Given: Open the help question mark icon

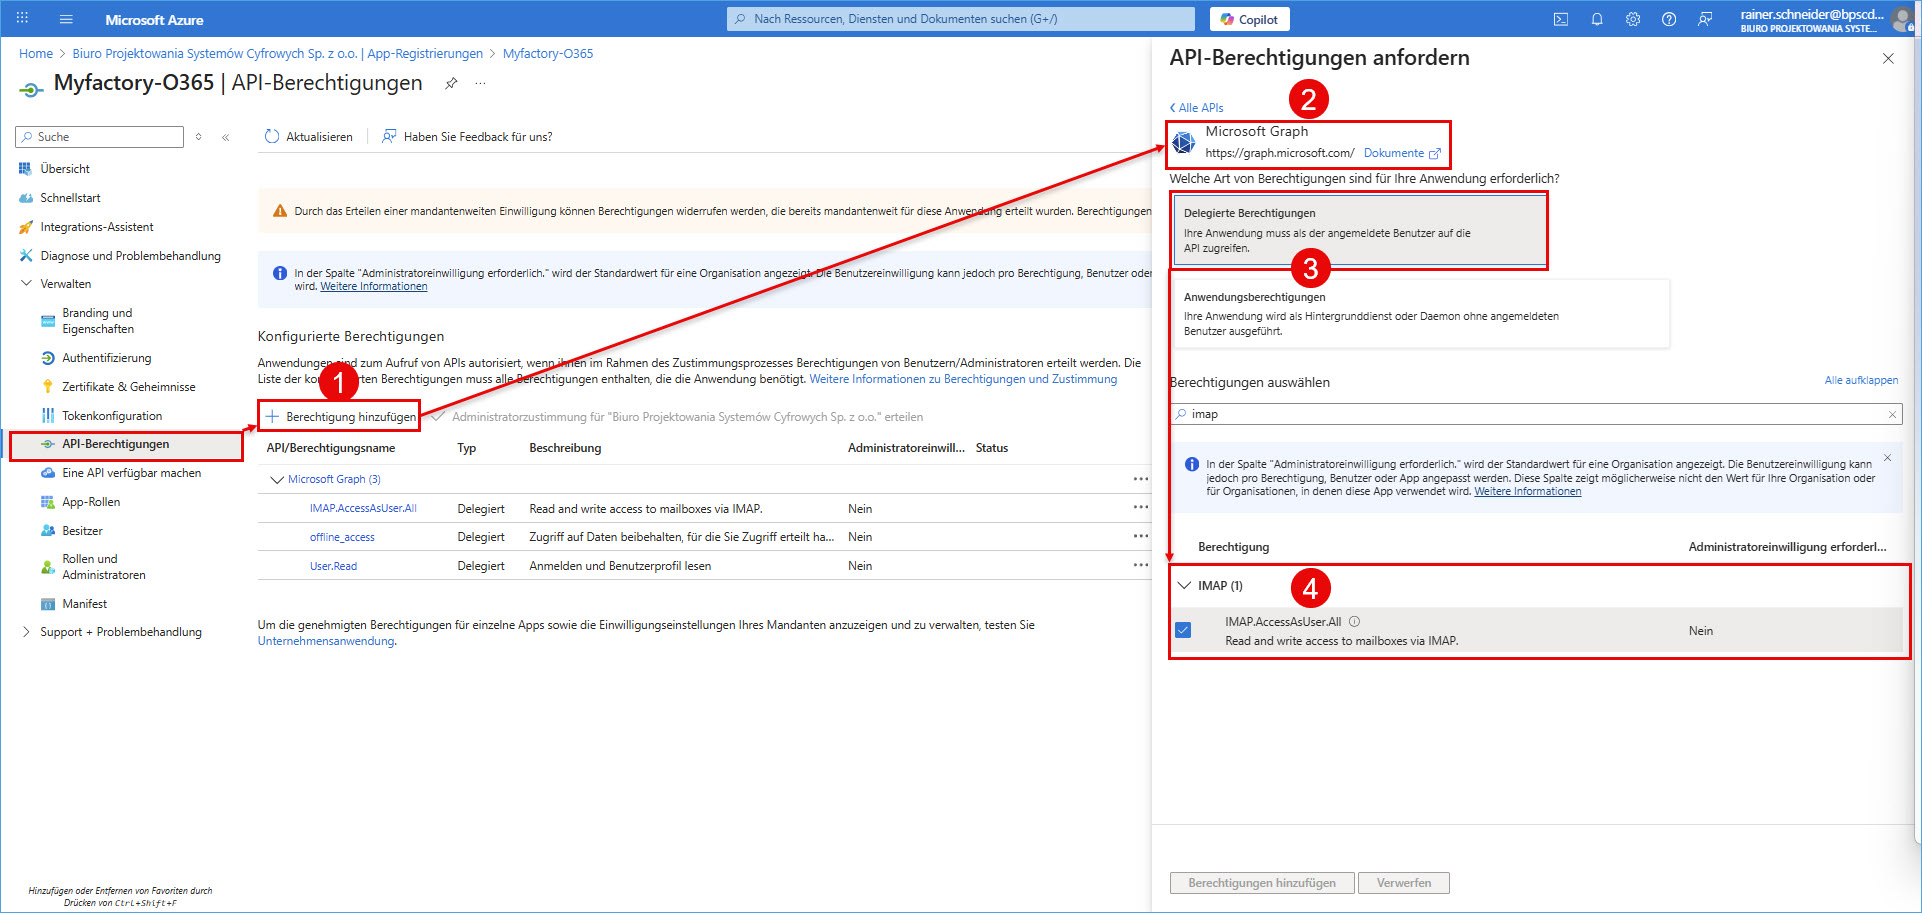Looking at the screenshot, I should click(1669, 19).
